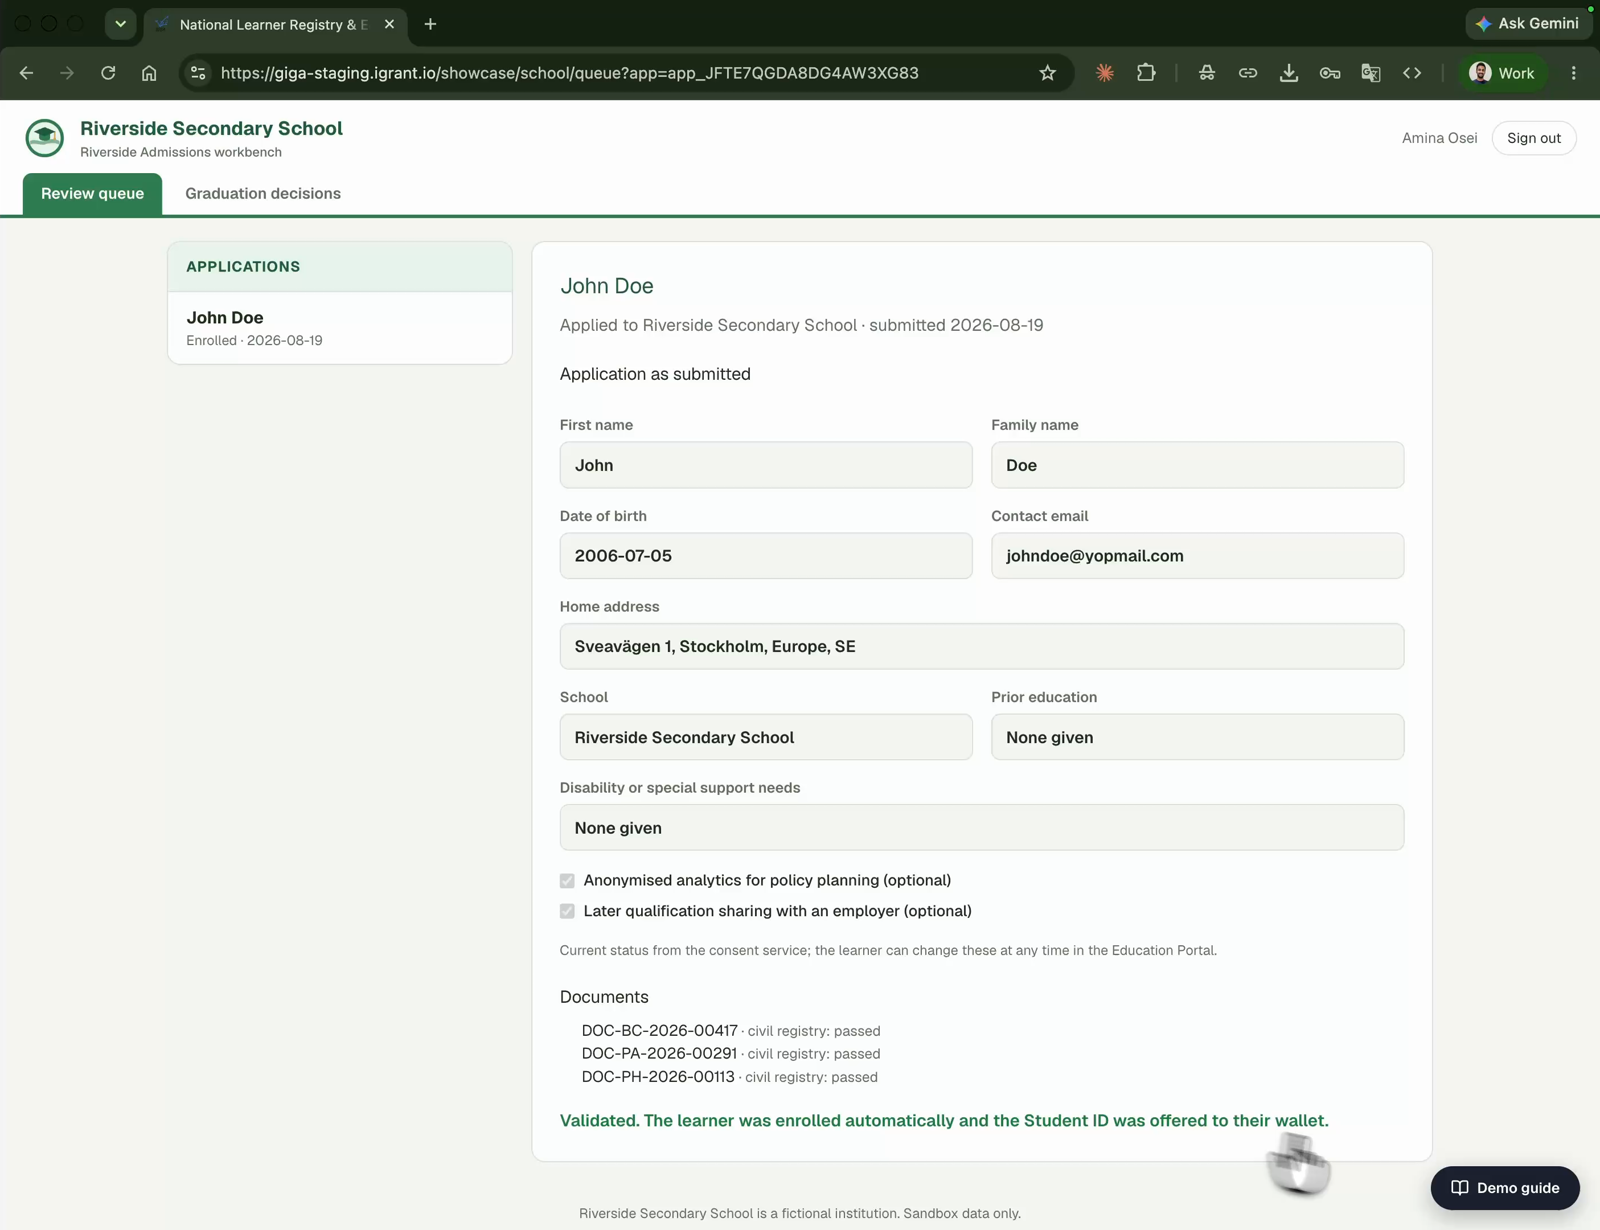Click the link chain extension icon
This screenshot has height=1230, width=1600.
(x=1248, y=73)
